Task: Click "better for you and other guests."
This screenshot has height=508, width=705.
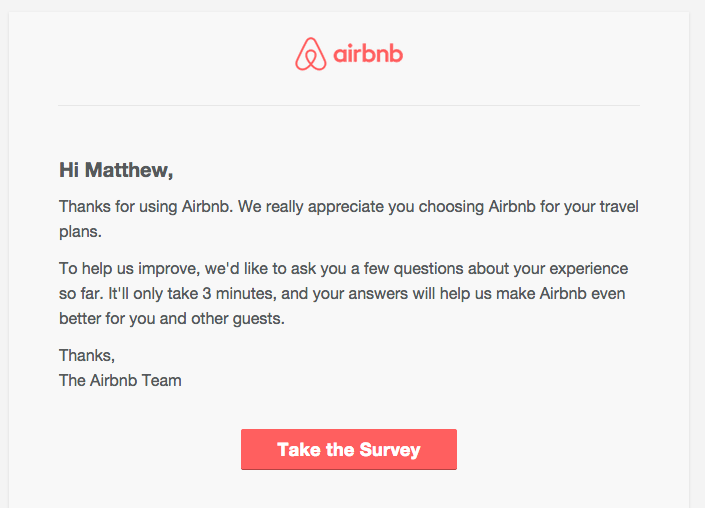Action: [172, 320]
